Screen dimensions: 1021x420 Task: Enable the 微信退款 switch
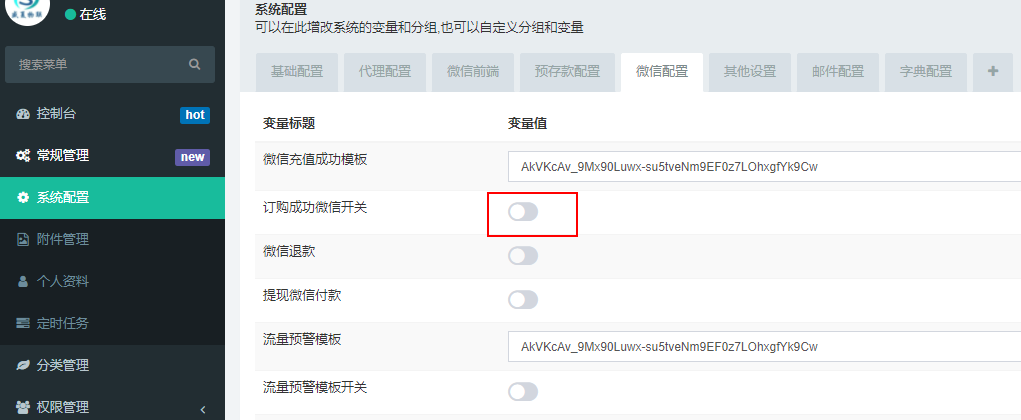[523, 256]
